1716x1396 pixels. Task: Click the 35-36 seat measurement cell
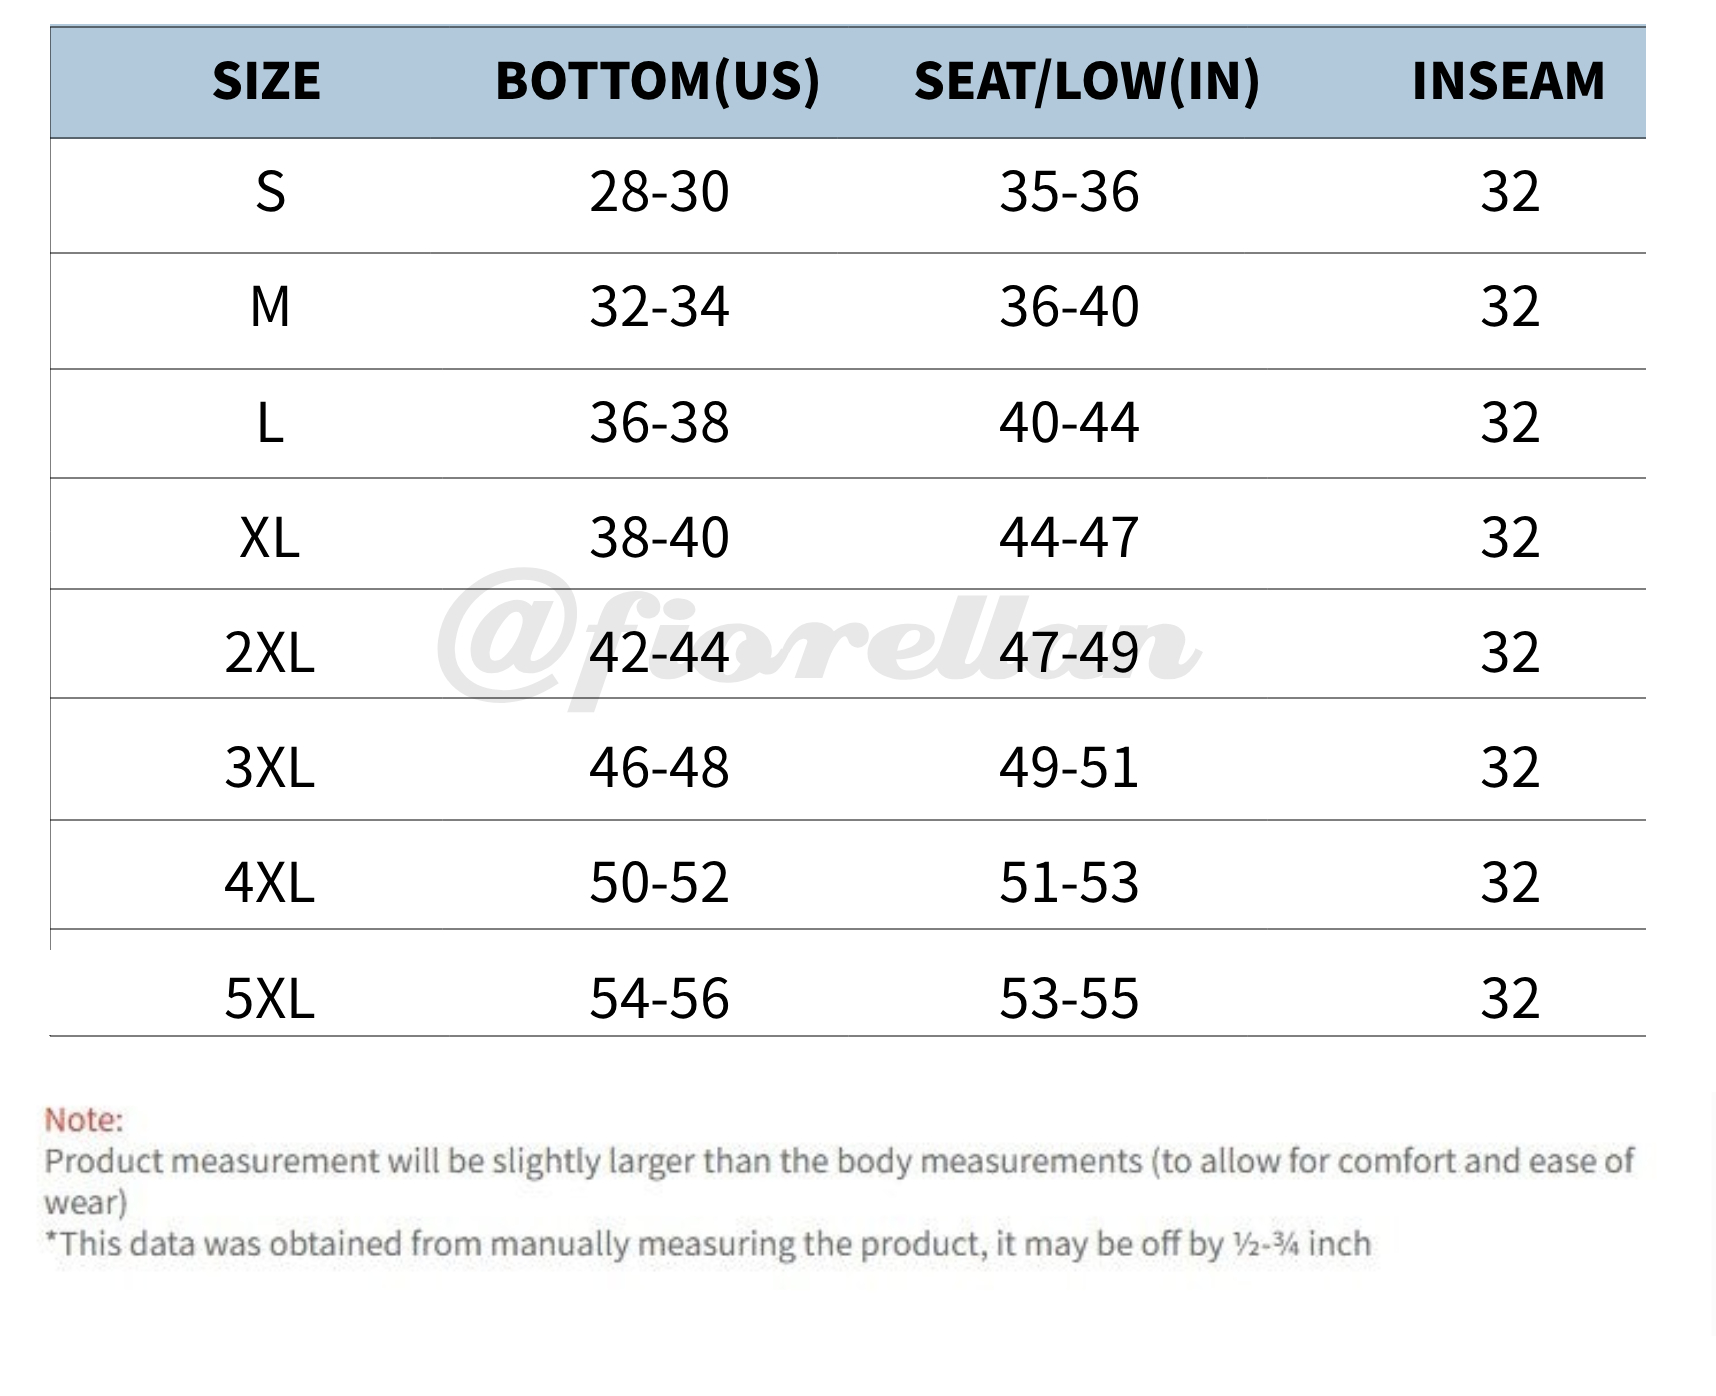pyautogui.click(x=1069, y=191)
